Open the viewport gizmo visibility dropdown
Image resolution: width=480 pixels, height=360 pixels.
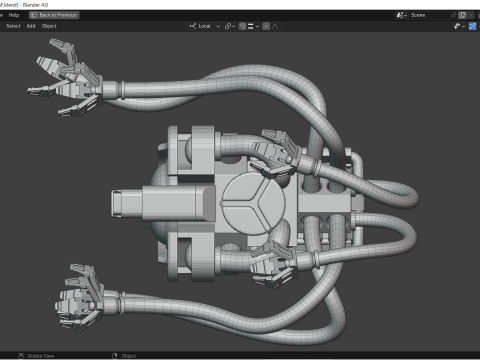click(x=459, y=26)
